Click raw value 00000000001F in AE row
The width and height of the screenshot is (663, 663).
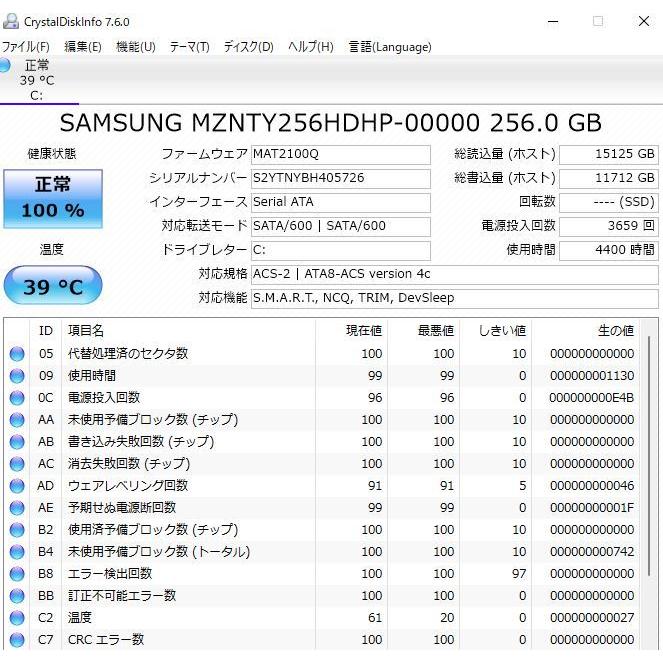592,507
